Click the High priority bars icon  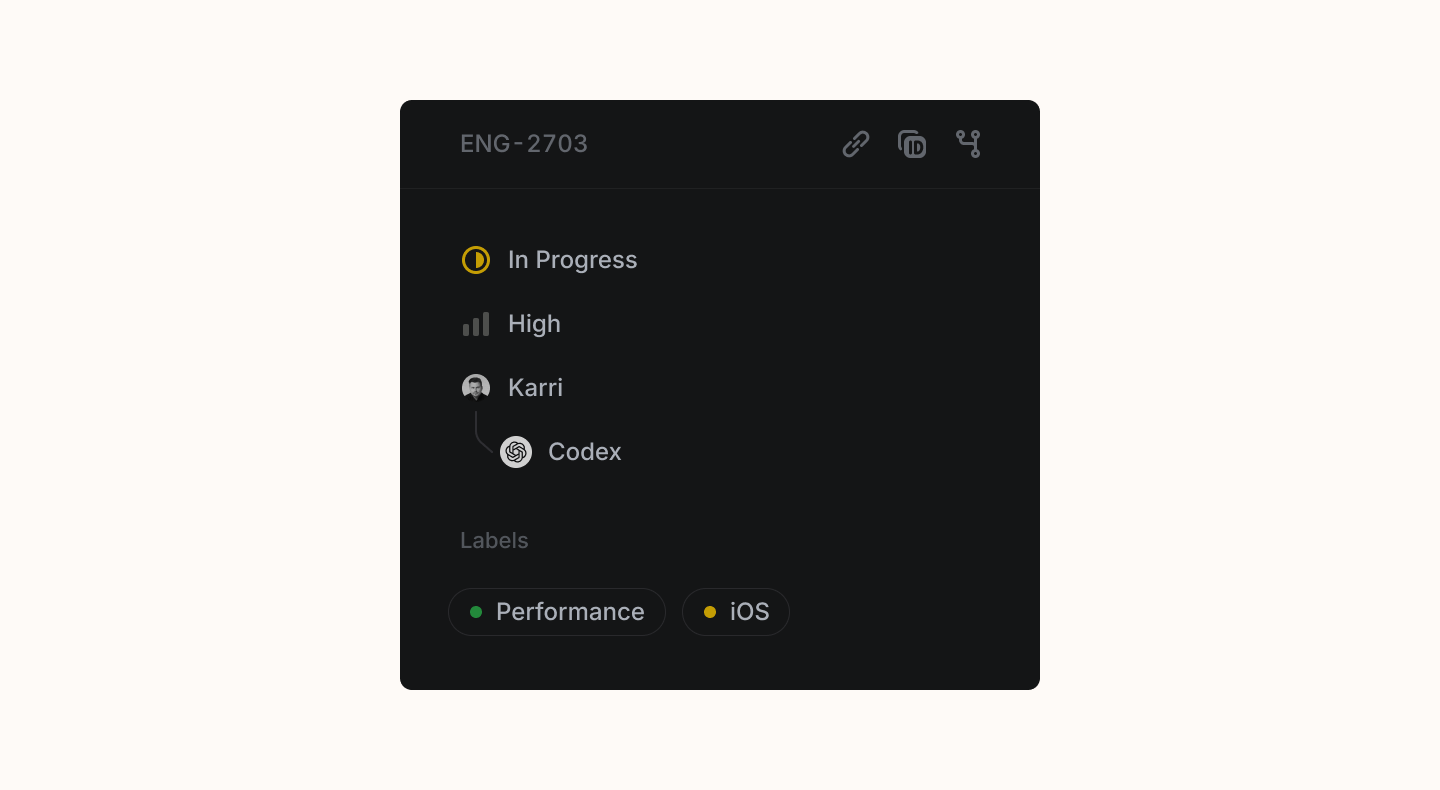point(476,324)
